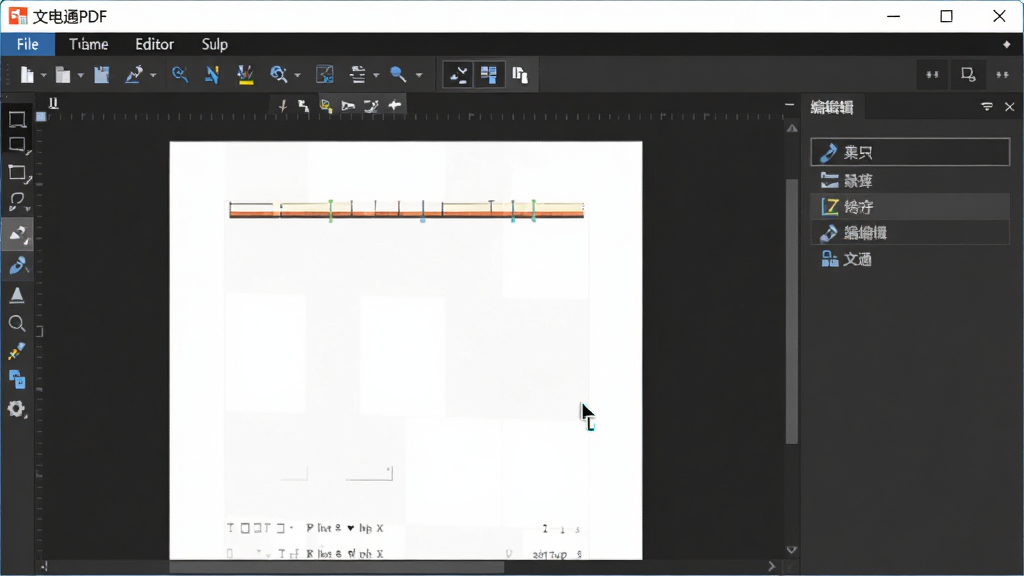Expand the pen signature dropdown arrow
The image size is (1024, 576).
coord(153,75)
